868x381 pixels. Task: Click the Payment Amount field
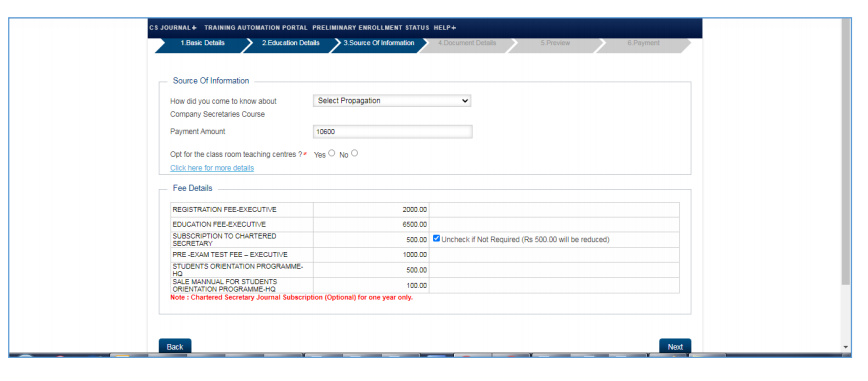392,132
